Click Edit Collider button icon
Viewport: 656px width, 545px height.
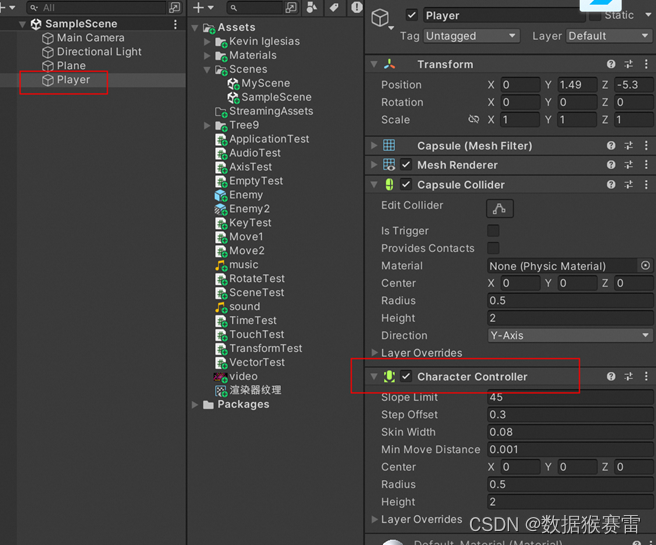point(500,208)
